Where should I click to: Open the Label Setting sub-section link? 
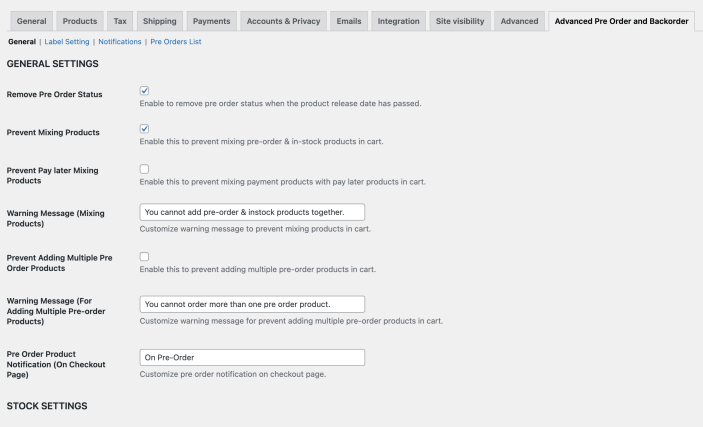pos(67,41)
